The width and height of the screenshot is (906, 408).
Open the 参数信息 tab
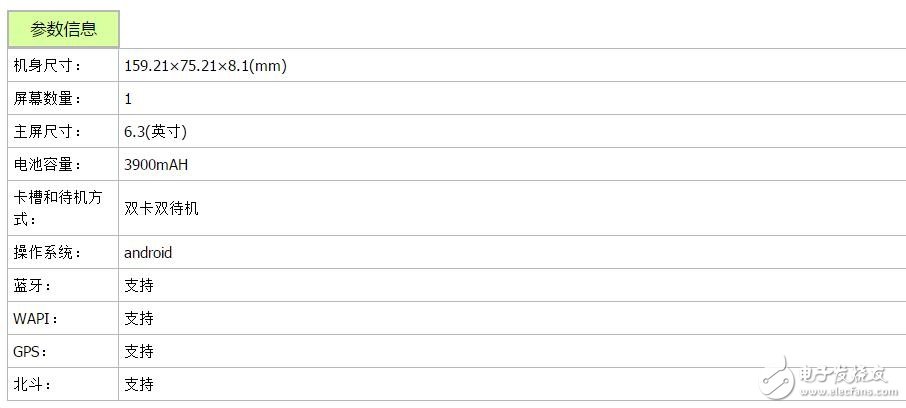(63, 29)
